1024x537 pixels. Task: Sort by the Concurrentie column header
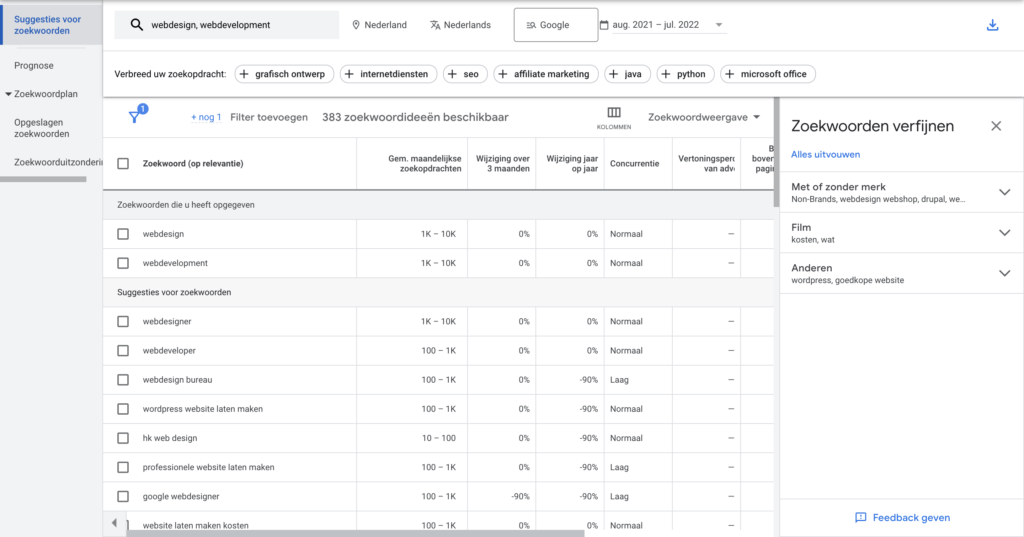634,163
